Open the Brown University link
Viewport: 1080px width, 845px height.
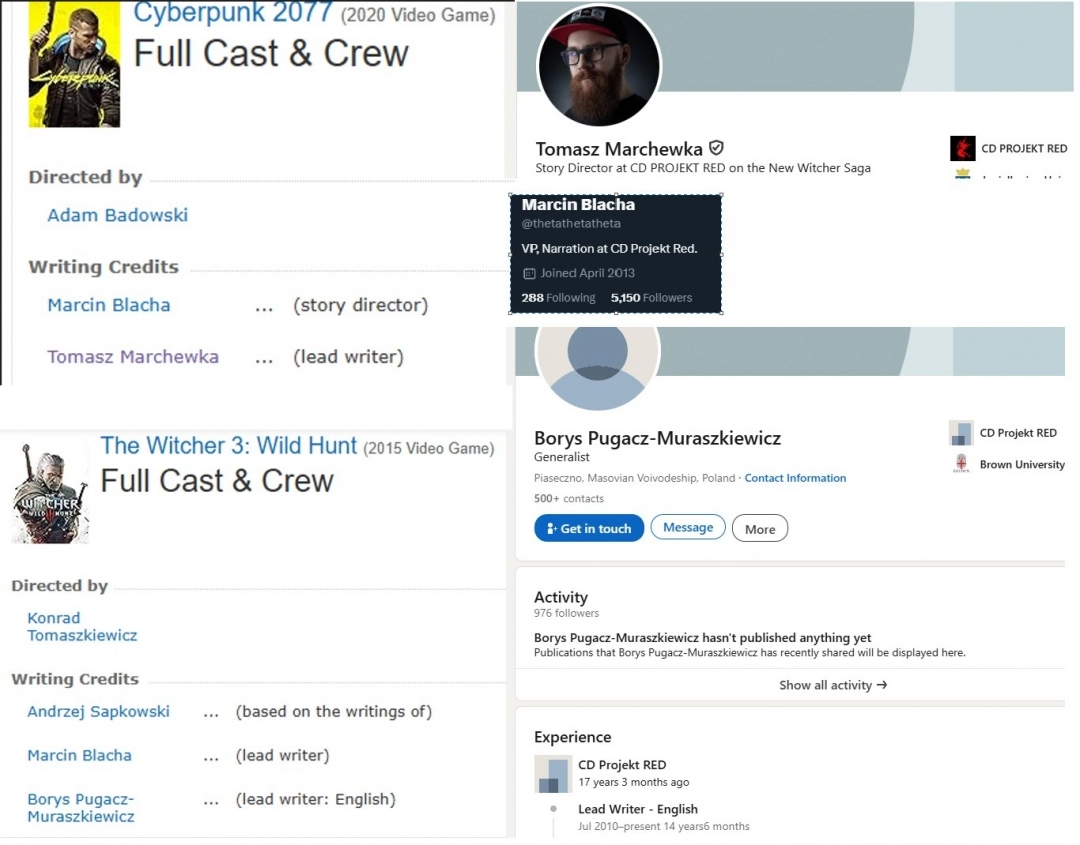coord(1022,465)
